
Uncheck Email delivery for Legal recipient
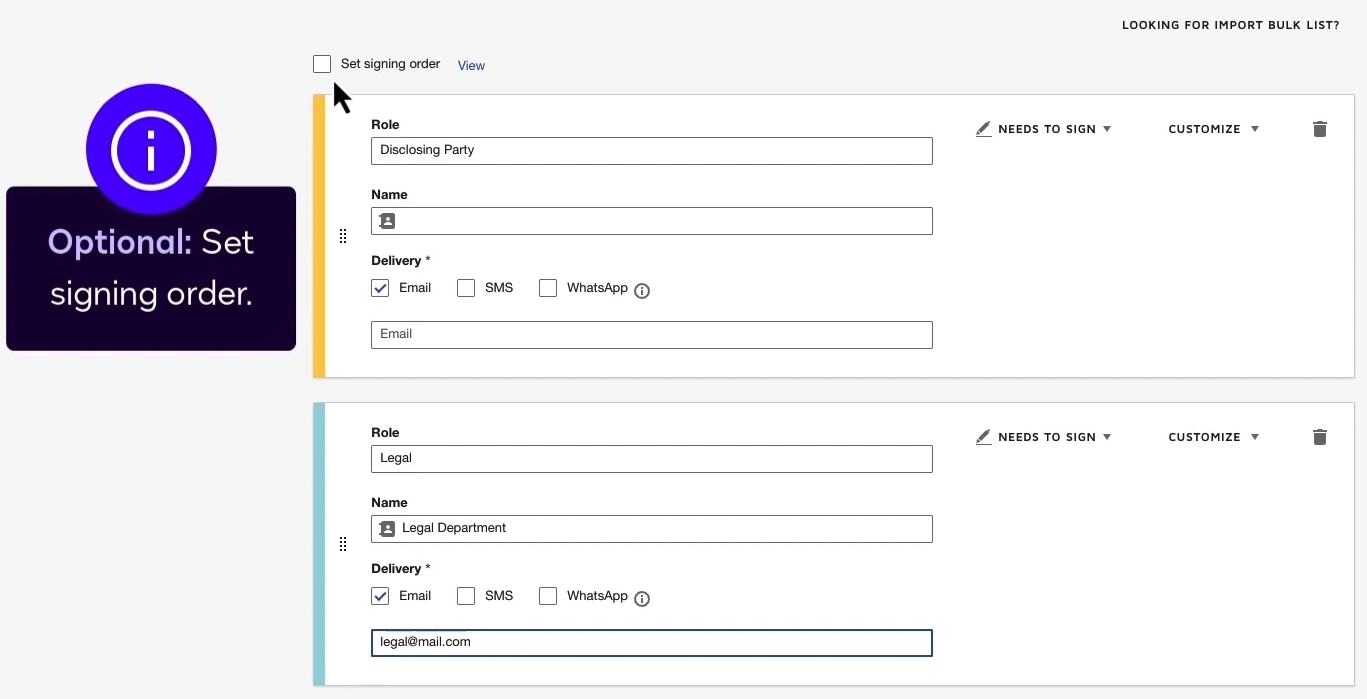pos(380,597)
